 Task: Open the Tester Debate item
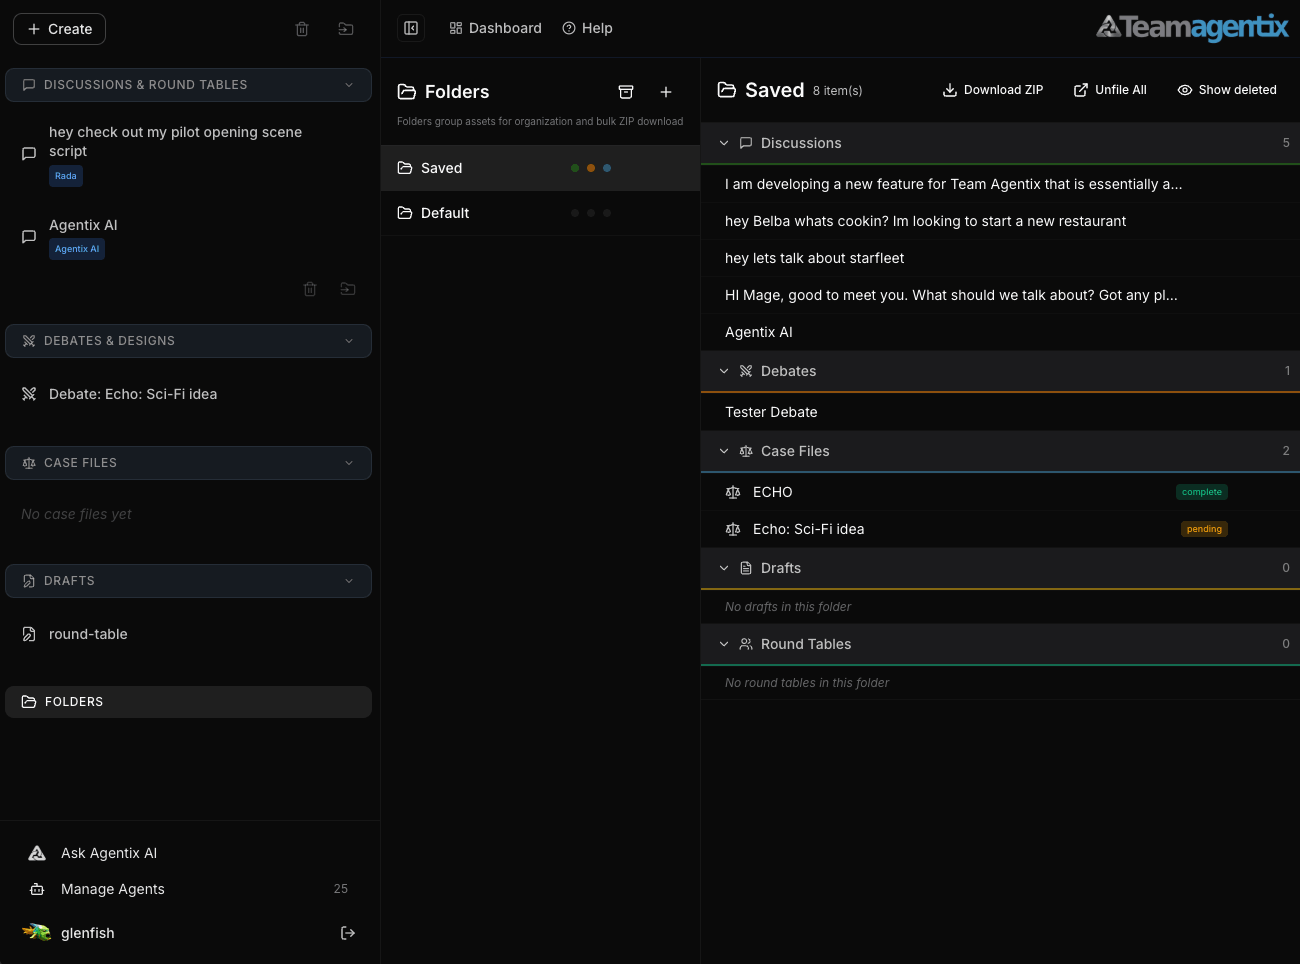point(771,412)
